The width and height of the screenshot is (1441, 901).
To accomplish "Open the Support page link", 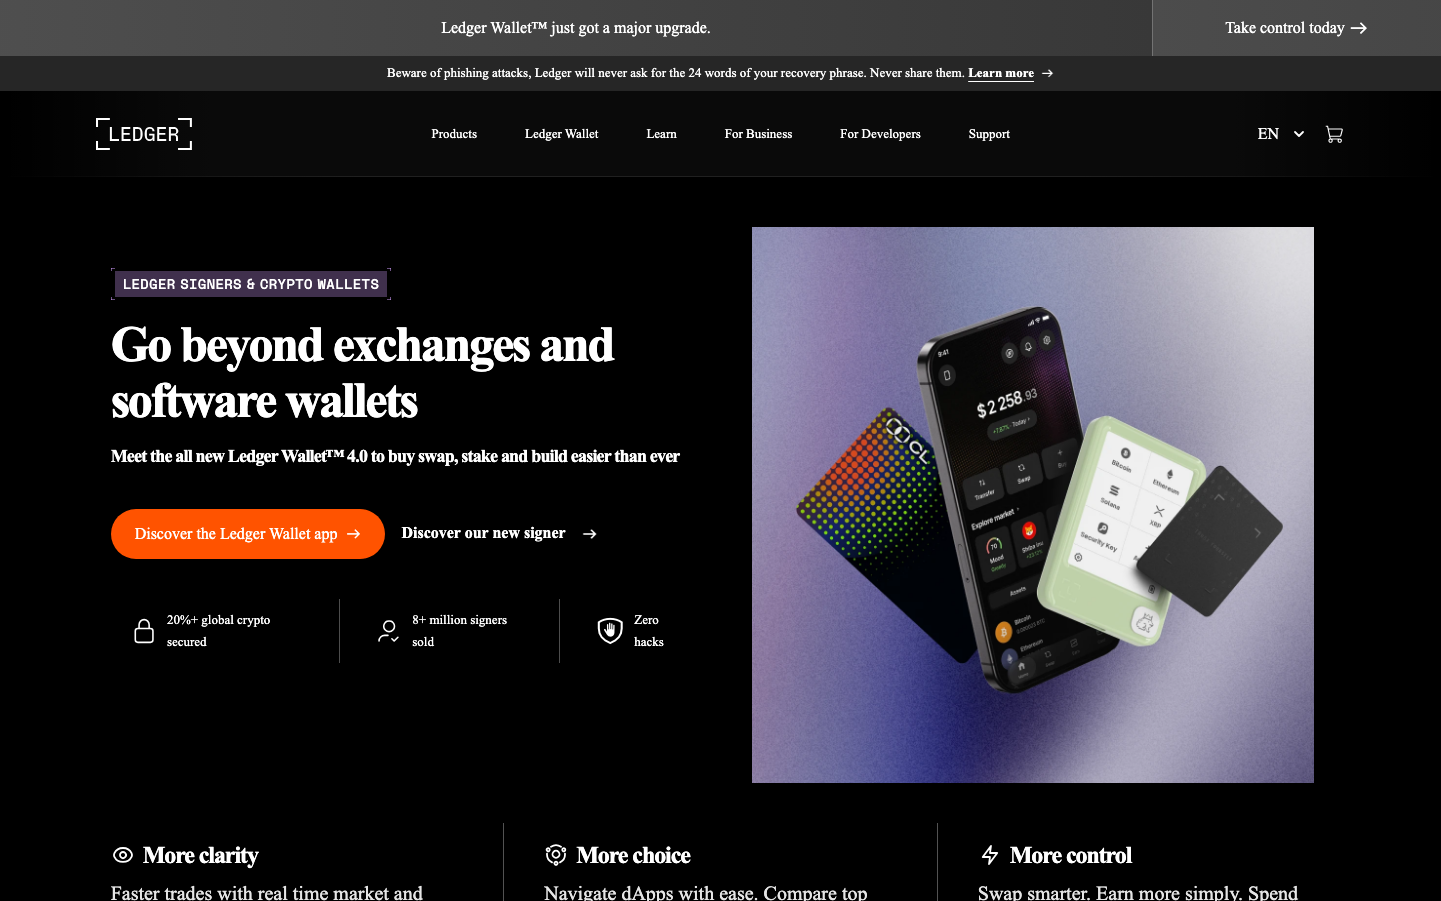I will [x=989, y=134].
